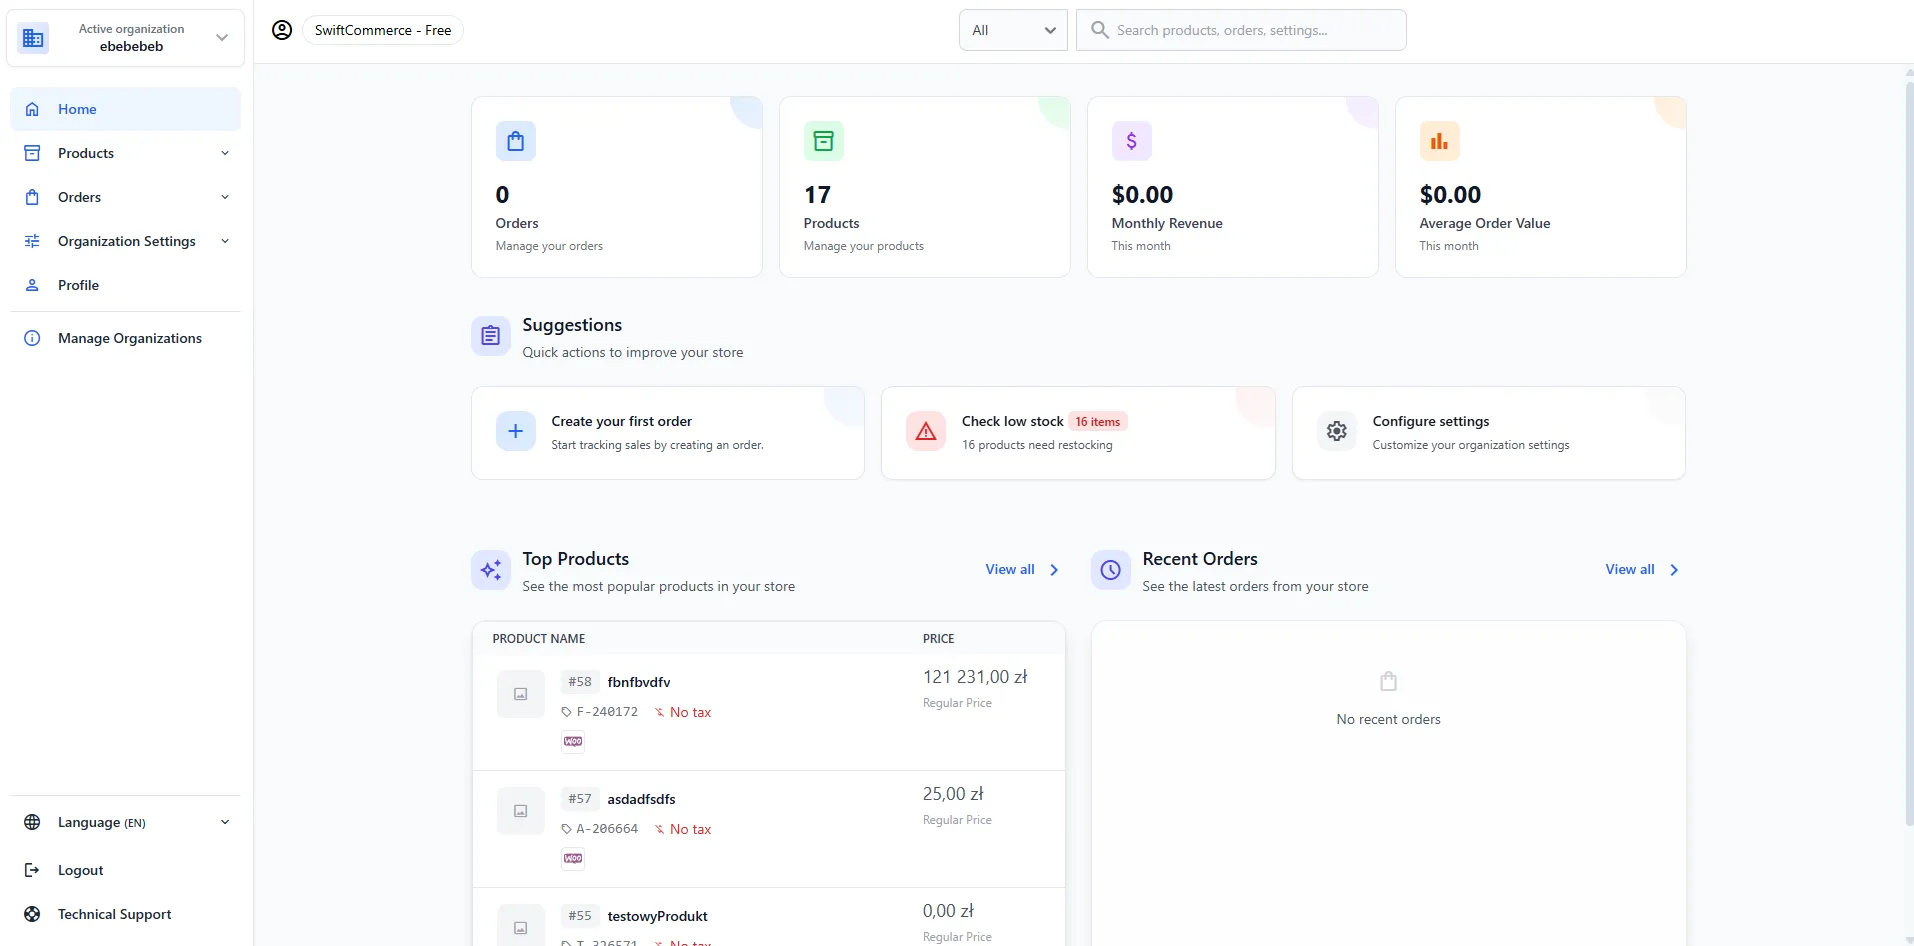Image resolution: width=1914 pixels, height=946 pixels.
Task: Click the orange Average Order Value chart icon
Action: (x=1439, y=141)
